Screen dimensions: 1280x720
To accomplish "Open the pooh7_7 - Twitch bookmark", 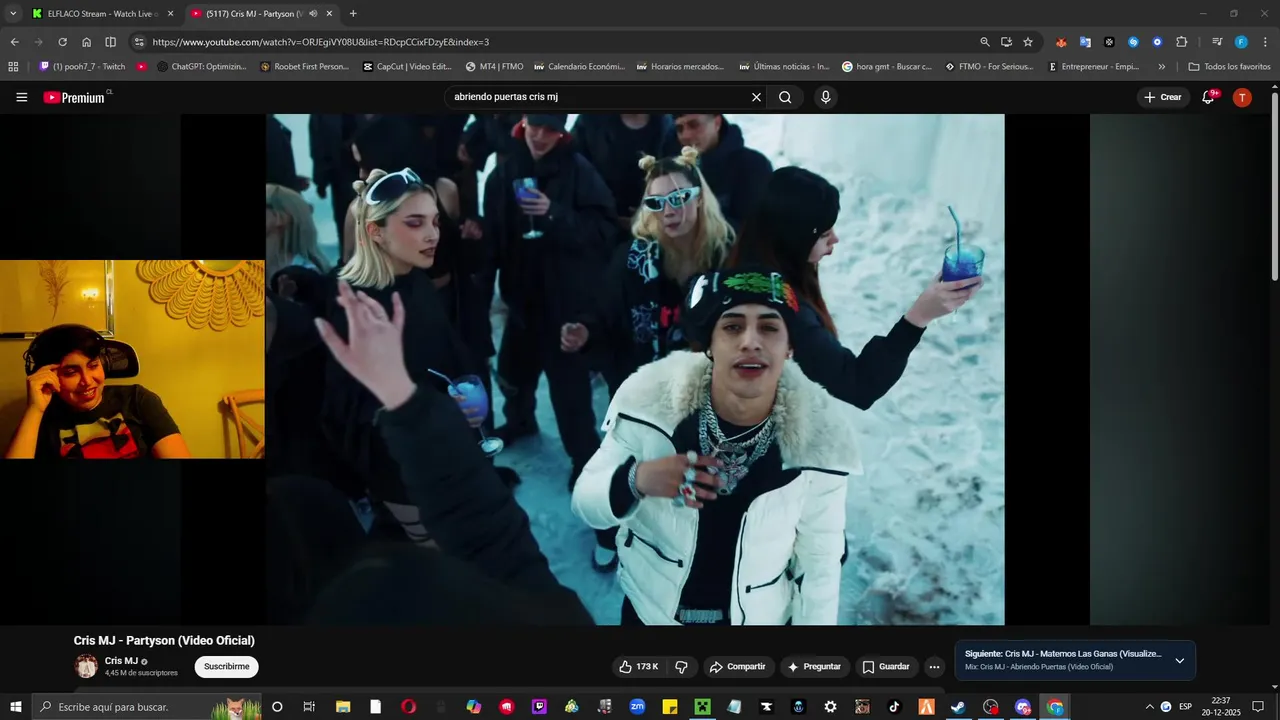I will (83, 67).
